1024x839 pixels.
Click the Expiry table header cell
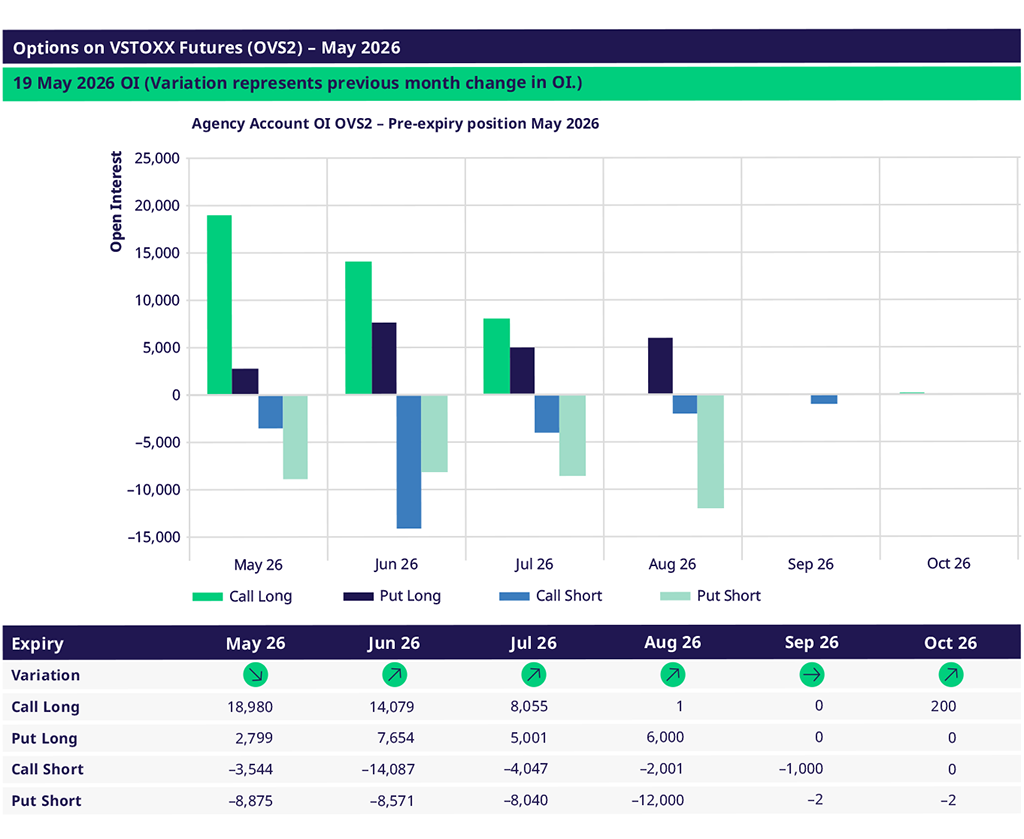point(38,644)
